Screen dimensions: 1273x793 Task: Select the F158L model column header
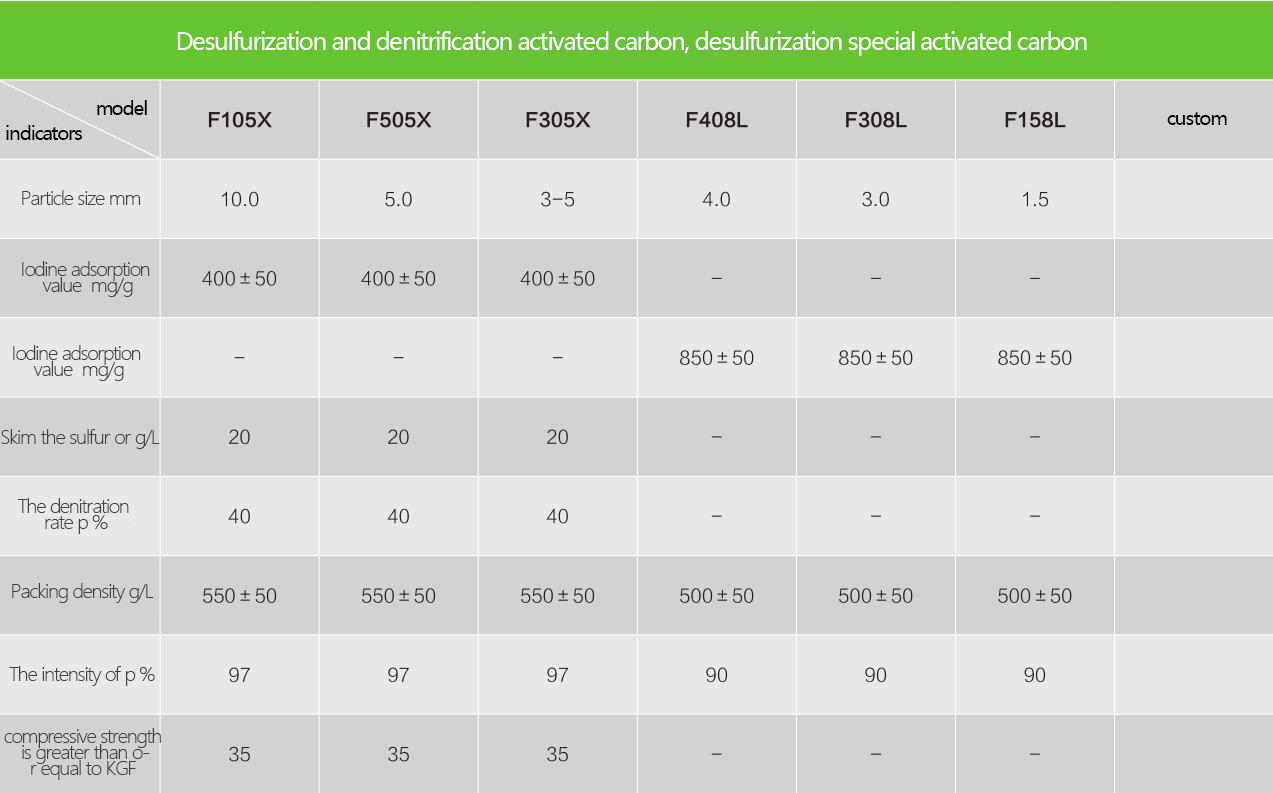1034,120
